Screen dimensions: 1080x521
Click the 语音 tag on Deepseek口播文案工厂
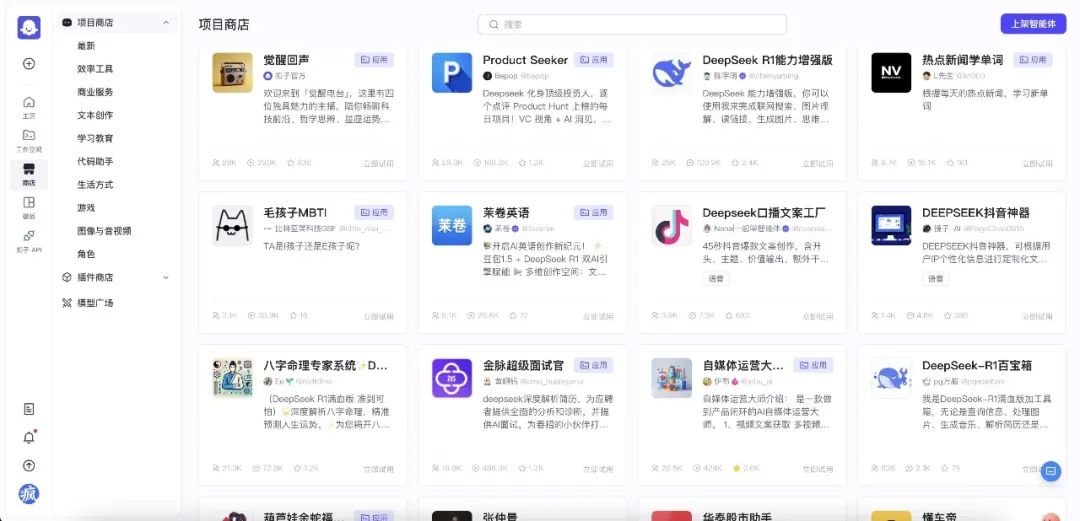716,278
